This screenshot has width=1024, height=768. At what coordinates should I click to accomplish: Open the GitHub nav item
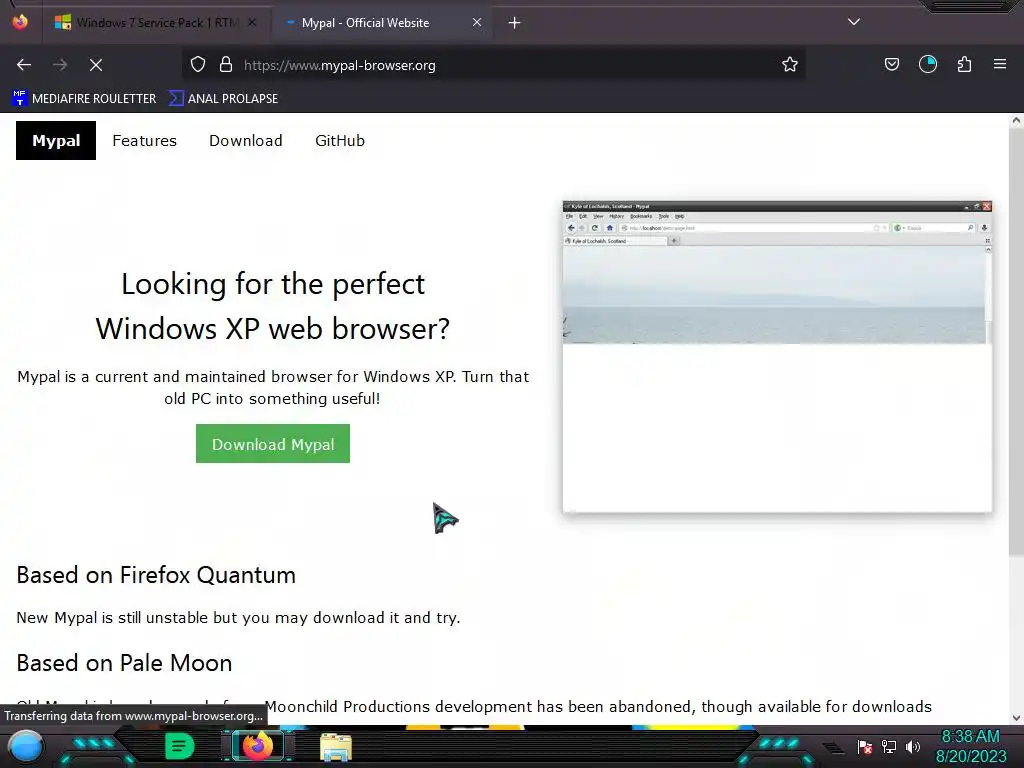pos(340,140)
